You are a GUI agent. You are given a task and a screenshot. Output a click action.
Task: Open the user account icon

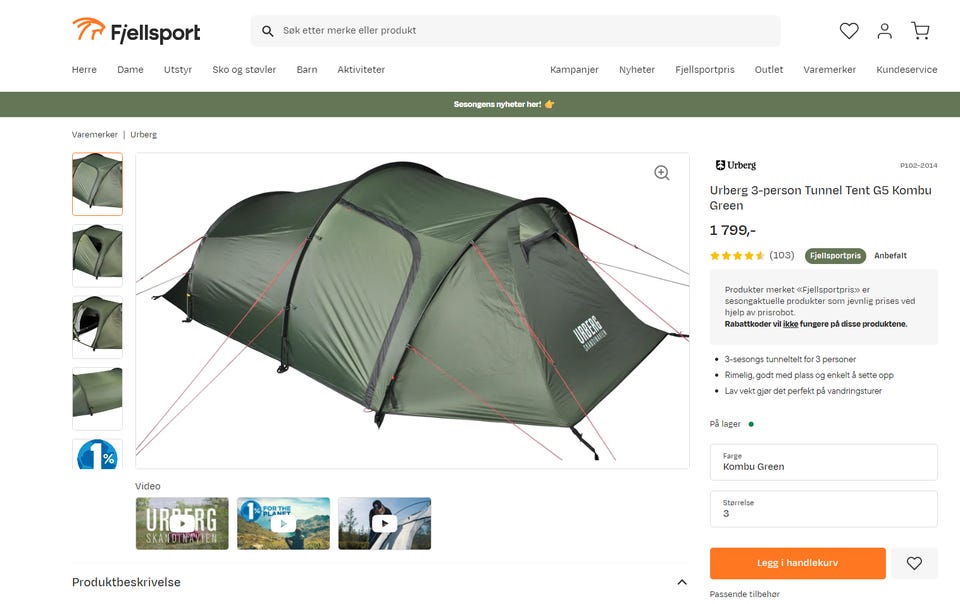(884, 31)
